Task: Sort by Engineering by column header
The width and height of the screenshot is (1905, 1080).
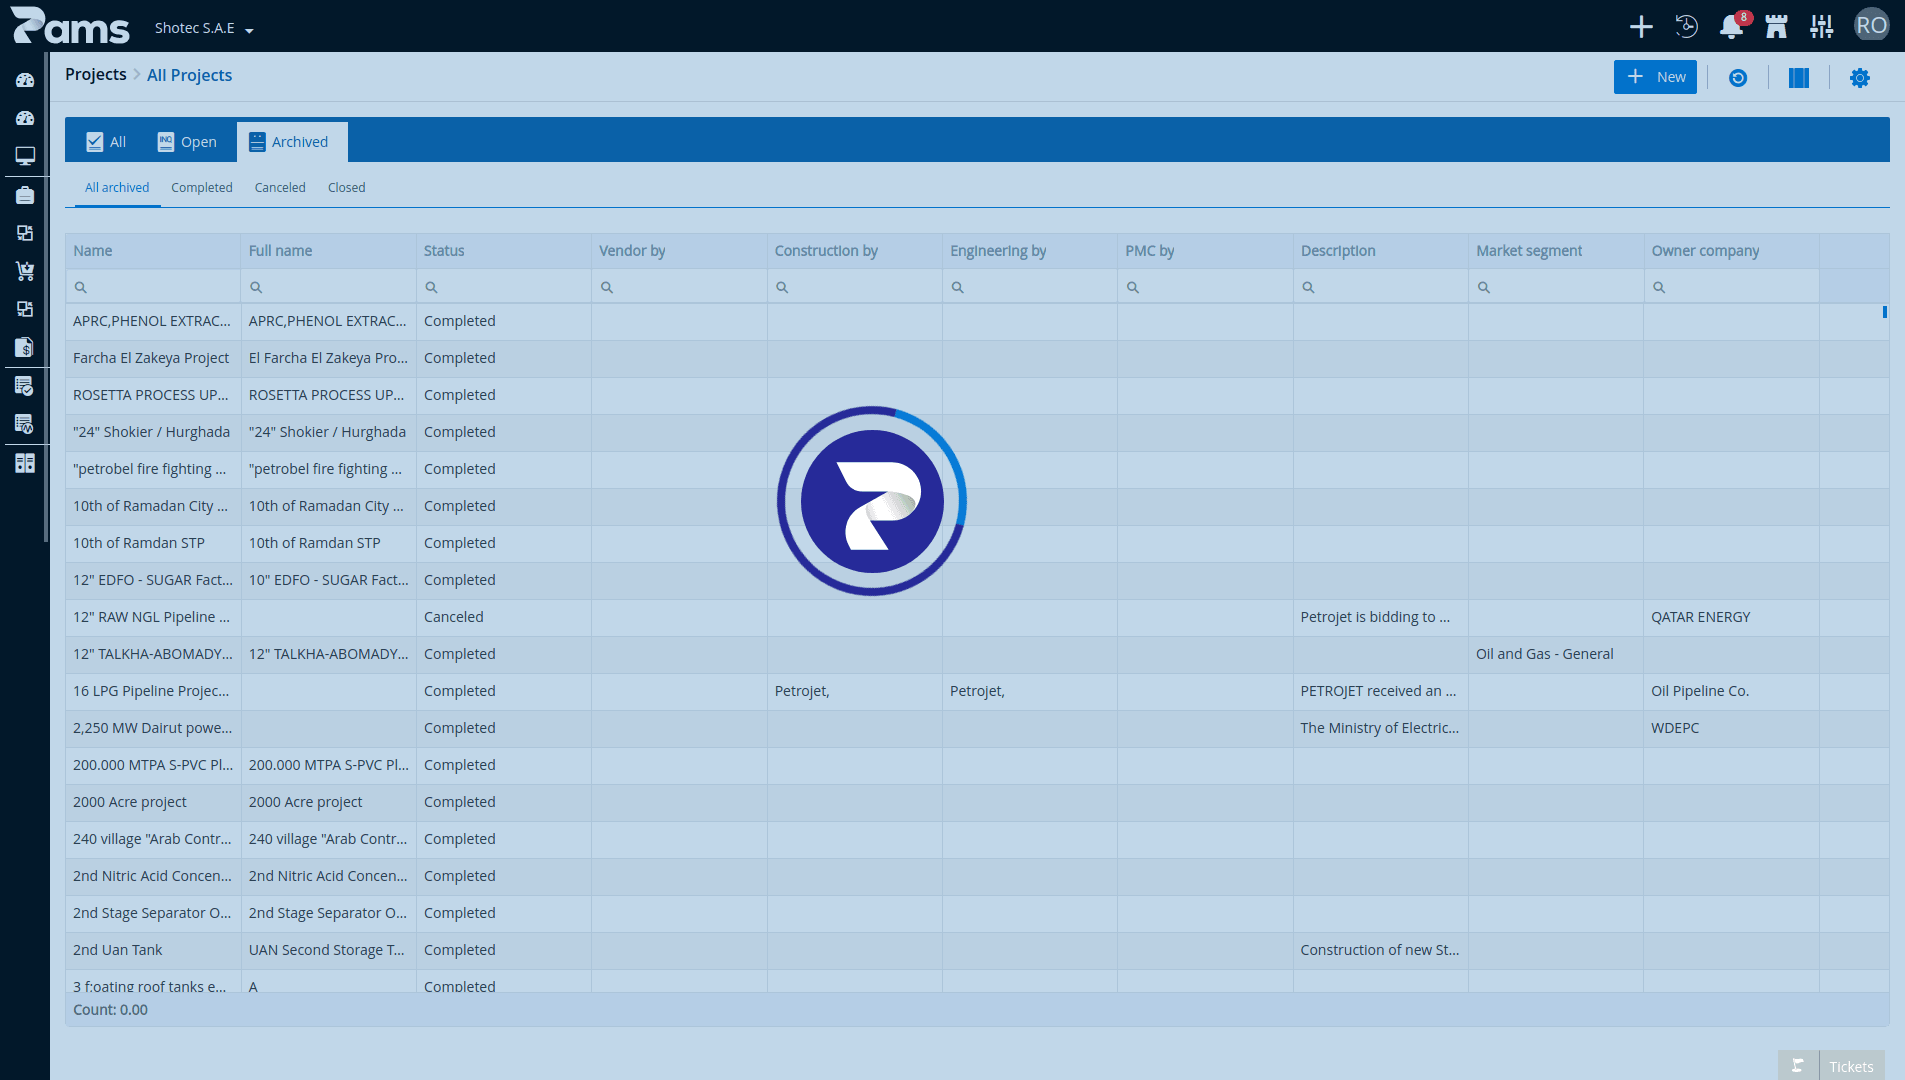Action: (x=1030, y=251)
